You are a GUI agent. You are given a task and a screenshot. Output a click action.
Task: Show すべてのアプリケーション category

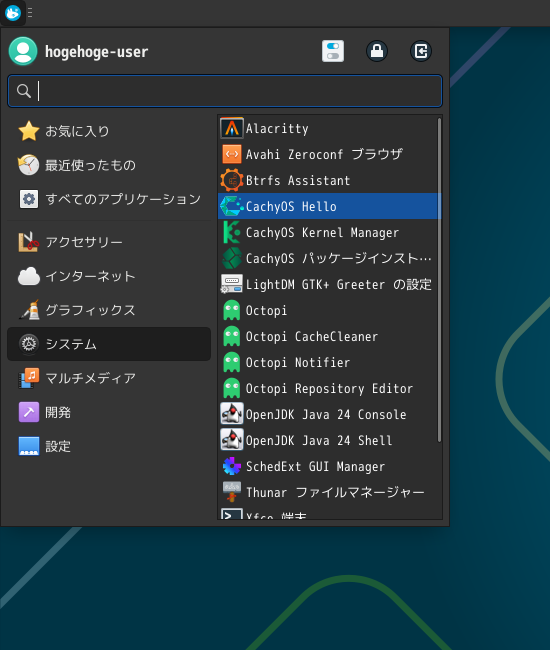[109, 199]
